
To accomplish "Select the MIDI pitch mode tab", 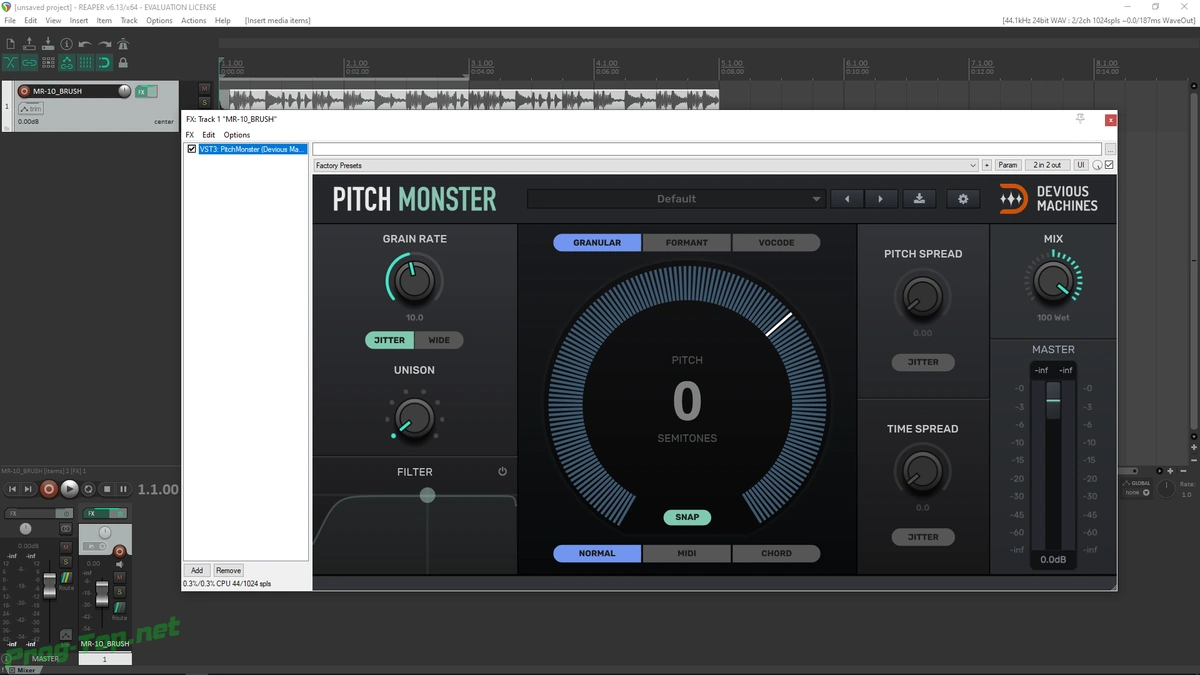I will tap(687, 553).
